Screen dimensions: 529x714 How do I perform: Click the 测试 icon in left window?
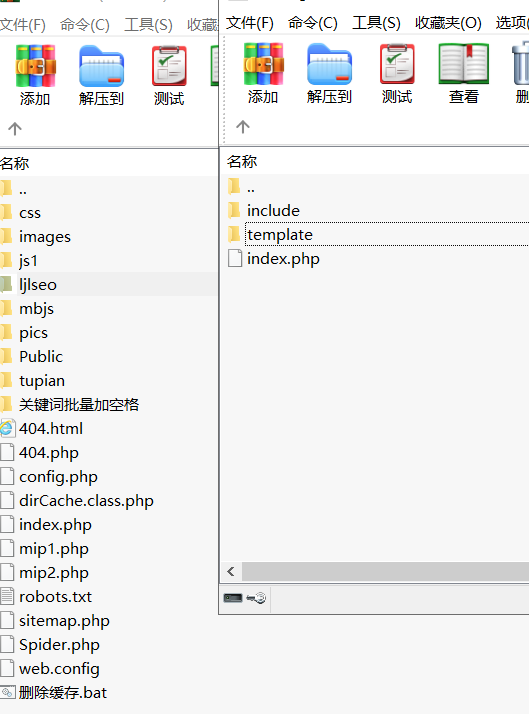coord(169,66)
